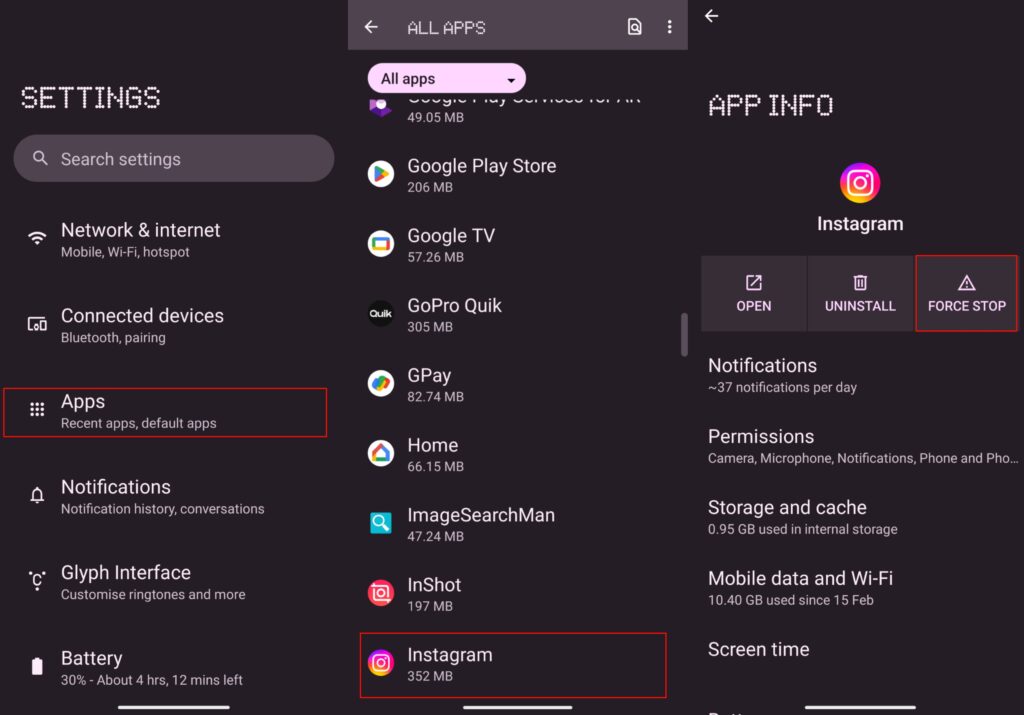Open Instagram entry in the apps list
The height and width of the screenshot is (715, 1024).
point(513,665)
